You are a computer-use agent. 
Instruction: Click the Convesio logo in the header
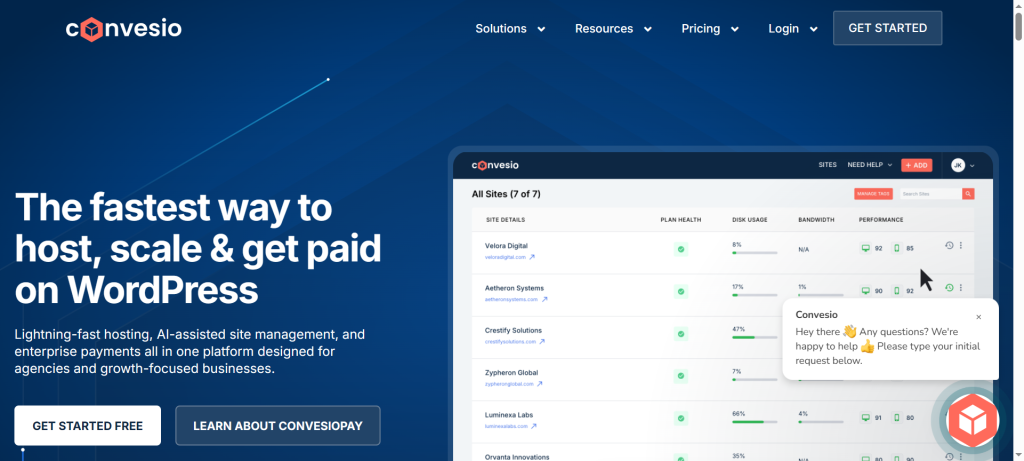(x=124, y=28)
